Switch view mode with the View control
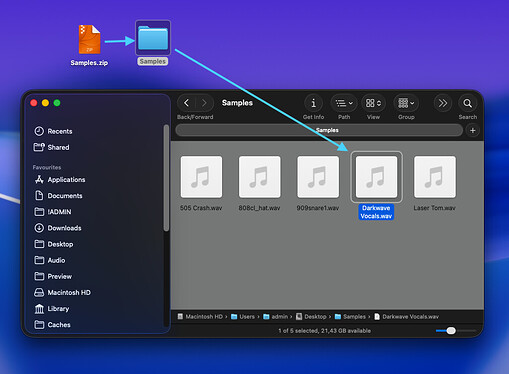This screenshot has width=509, height=374. [x=373, y=103]
